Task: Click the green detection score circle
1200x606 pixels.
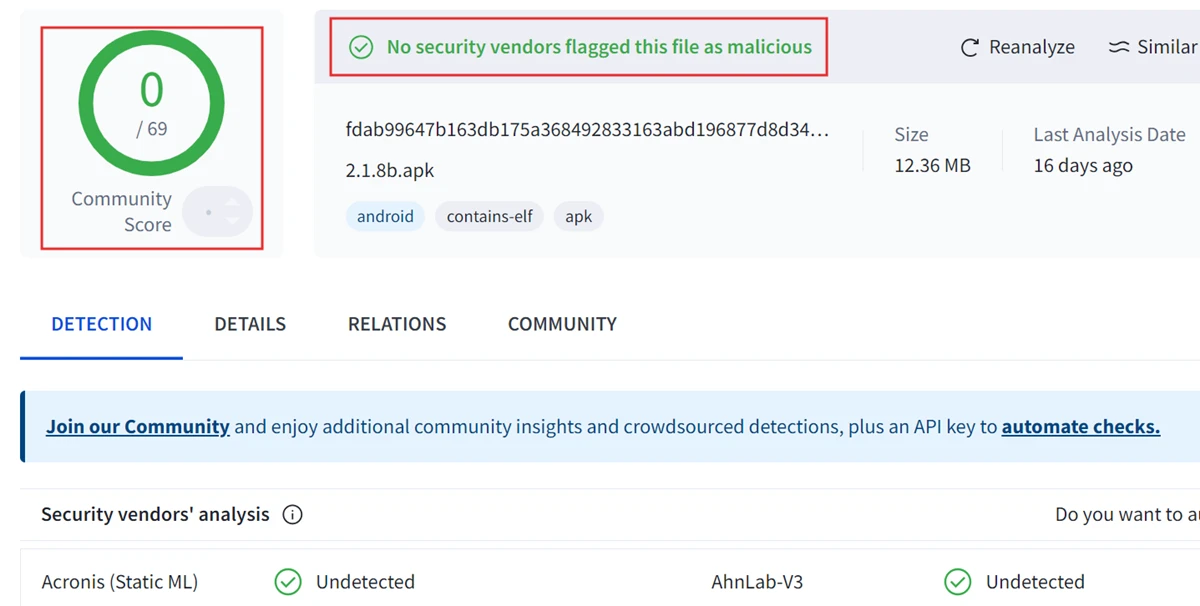Action: [x=151, y=103]
